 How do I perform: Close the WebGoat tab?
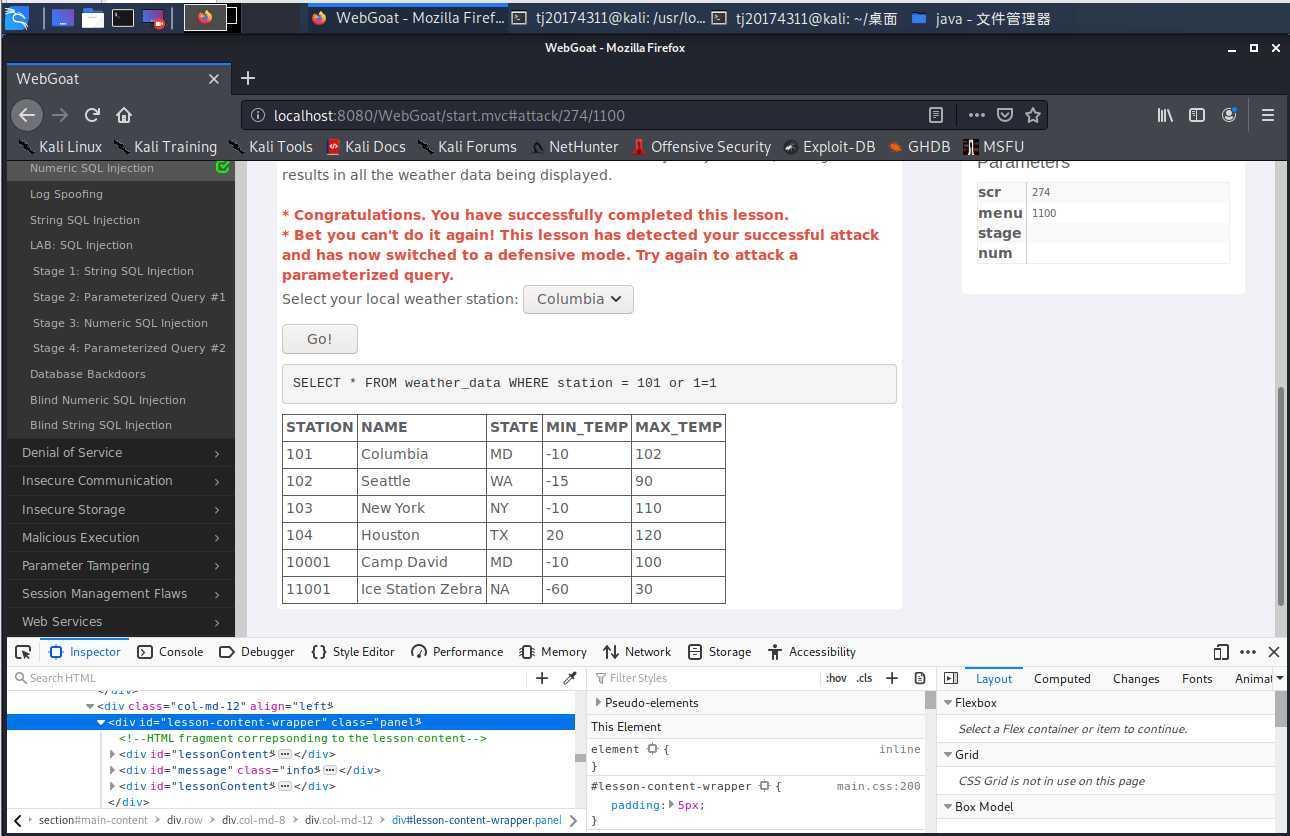pyautogui.click(x=213, y=79)
